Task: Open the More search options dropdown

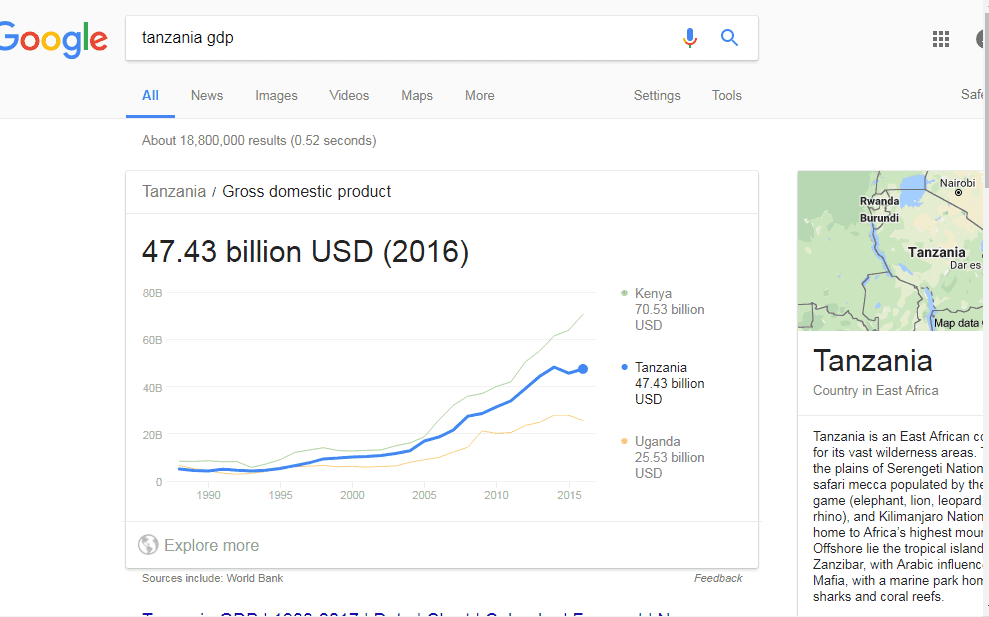Action: click(479, 95)
